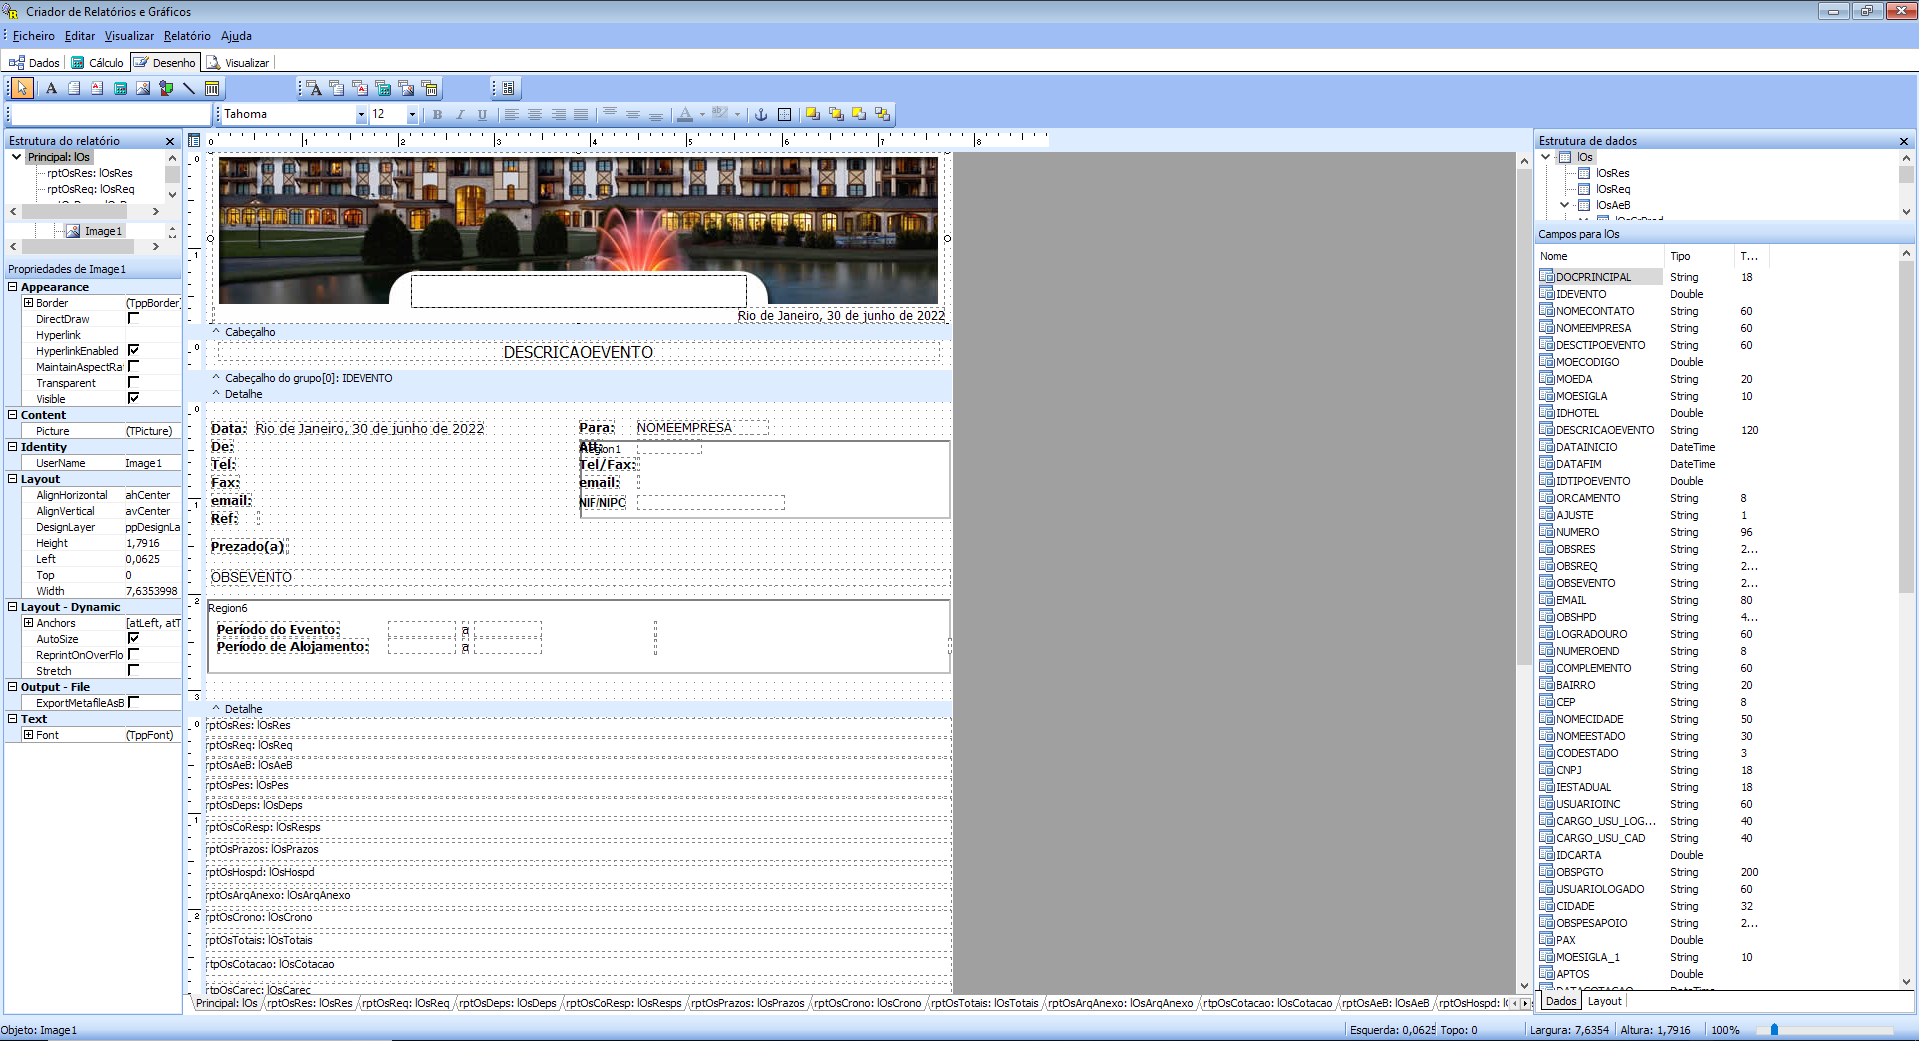
Task: Click the Bold formatting button
Action: (x=437, y=115)
